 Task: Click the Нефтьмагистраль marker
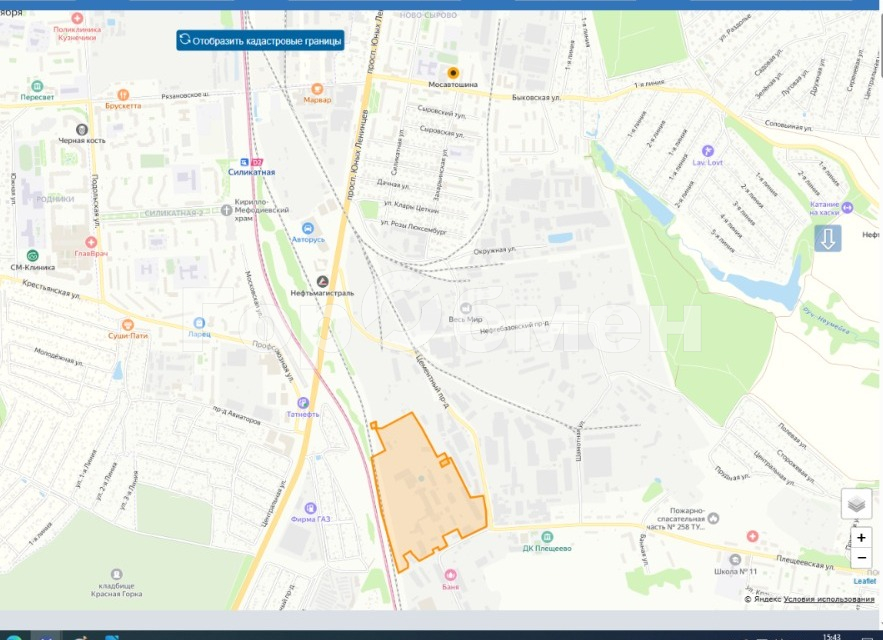pyautogui.click(x=322, y=282)
